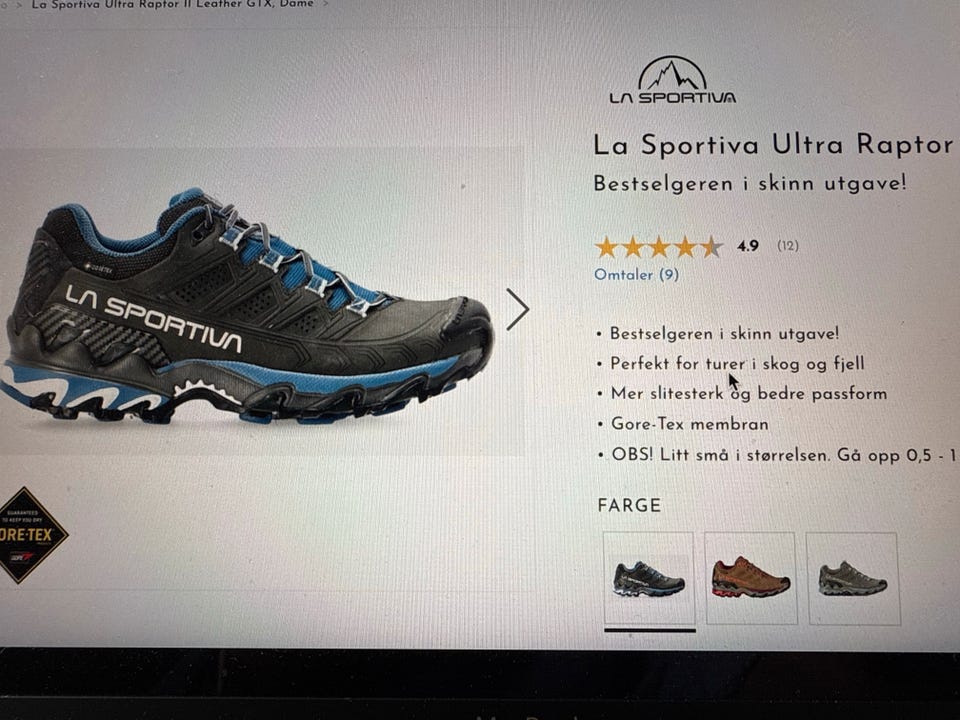Viewport: 960px width, 720px height.
Task: Click the La Sportiva Ultra Raptor title
Action: [774, 145]
